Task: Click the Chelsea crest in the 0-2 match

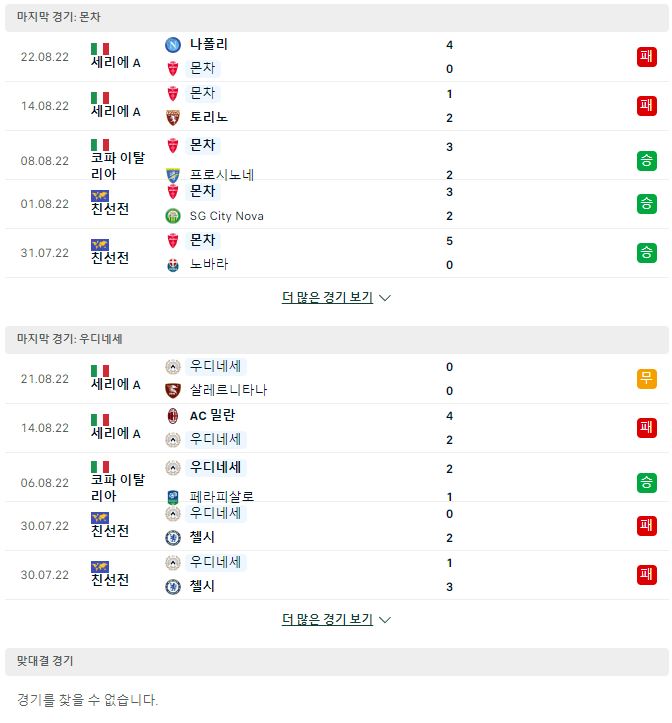Action: [x=172, y=538]
